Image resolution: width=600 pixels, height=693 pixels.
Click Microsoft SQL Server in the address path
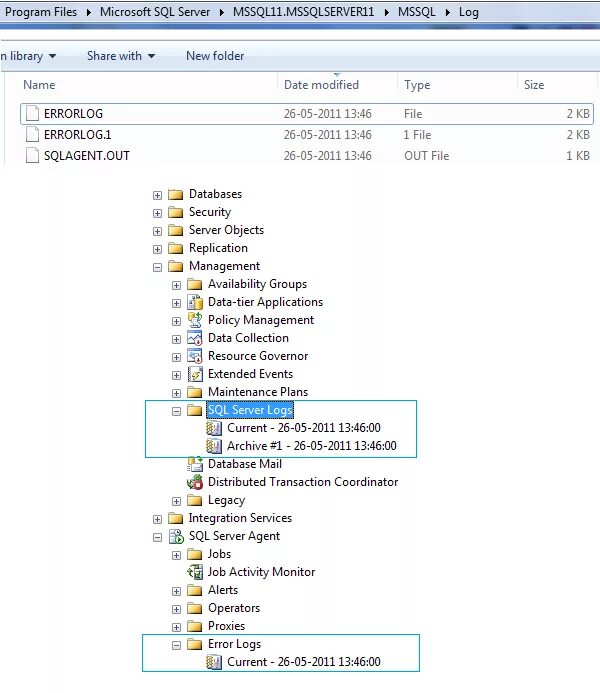tap(155, 12)
